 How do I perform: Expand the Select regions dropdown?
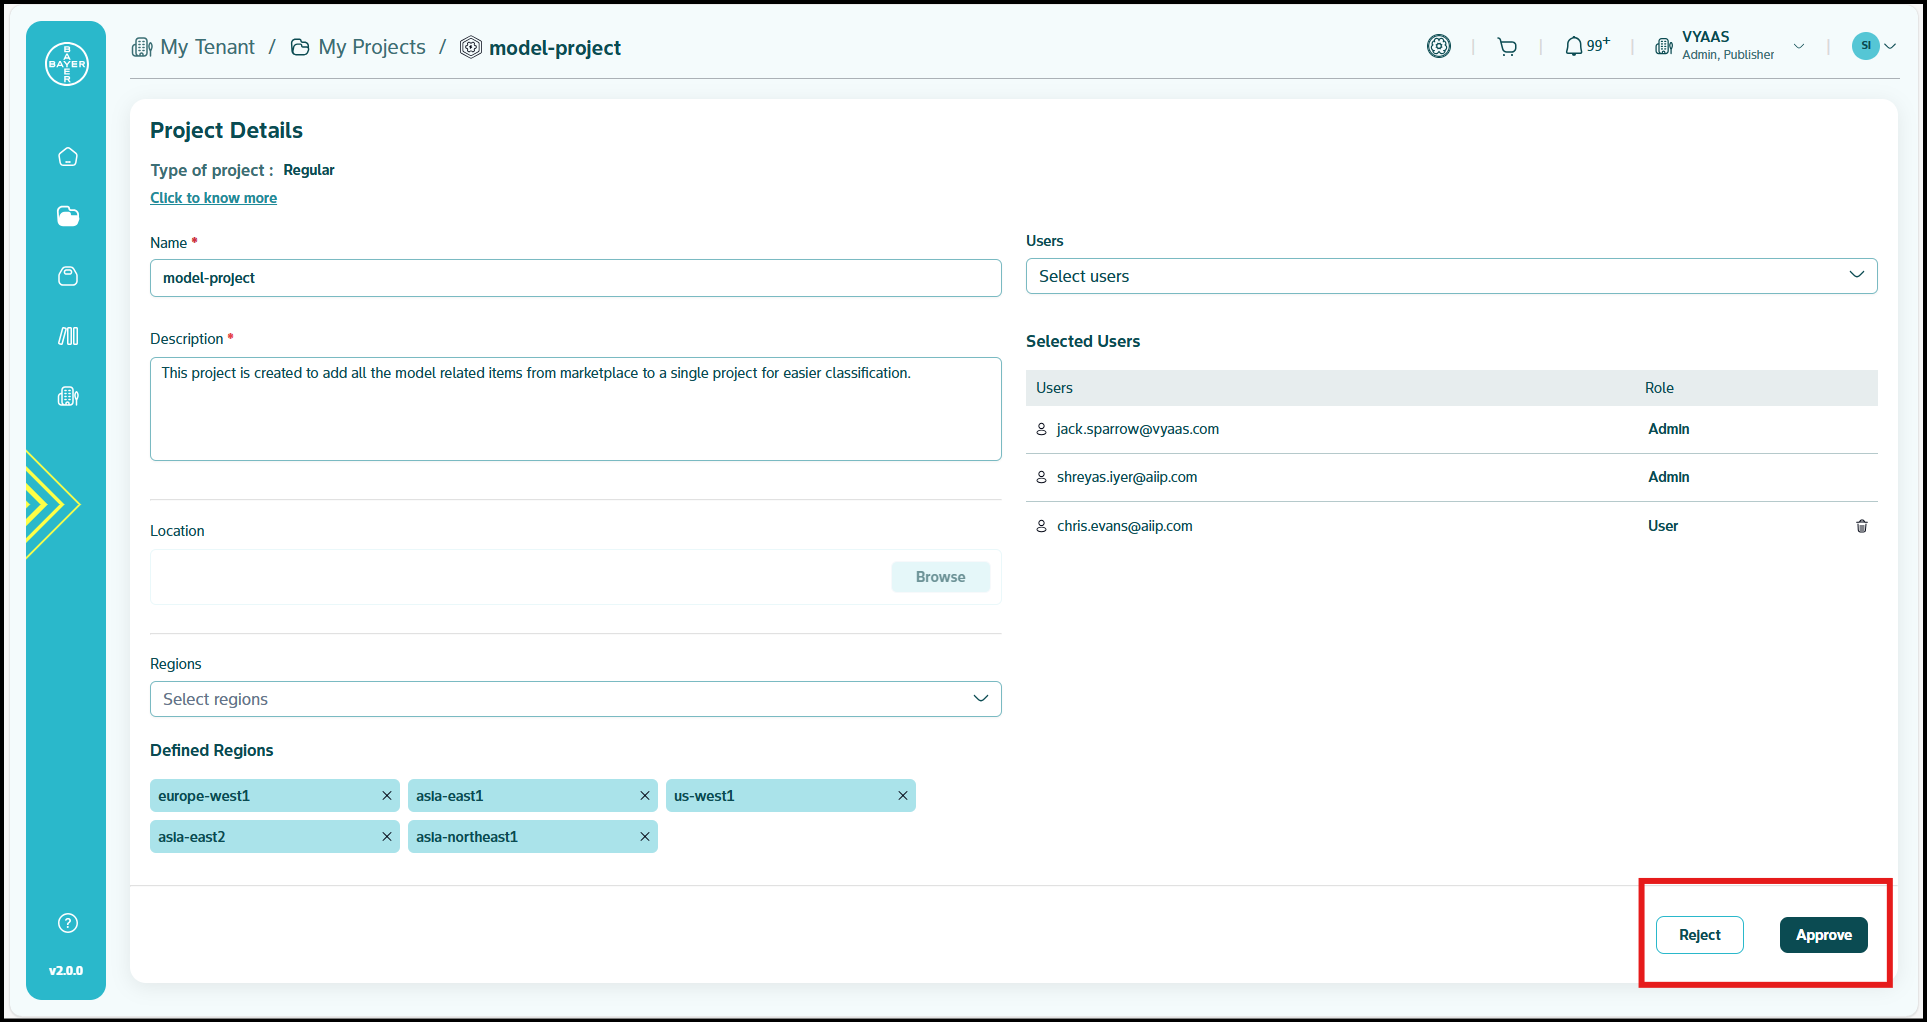coord(575,699)
